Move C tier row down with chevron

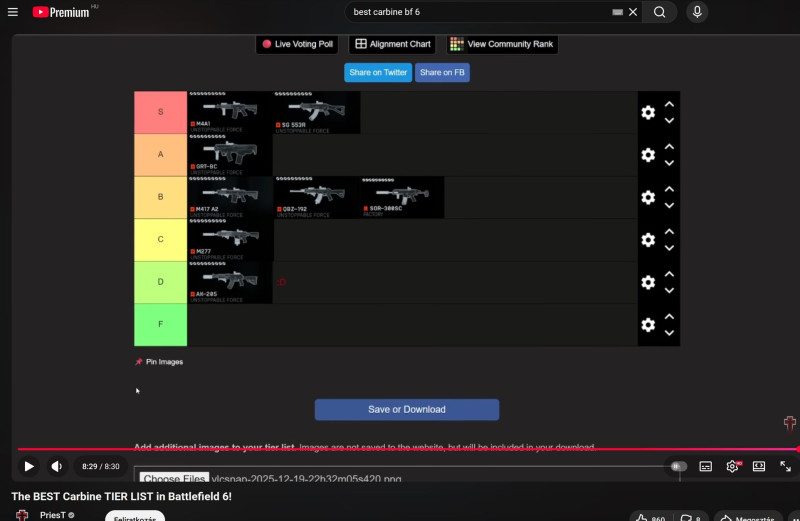click(669, 247)
